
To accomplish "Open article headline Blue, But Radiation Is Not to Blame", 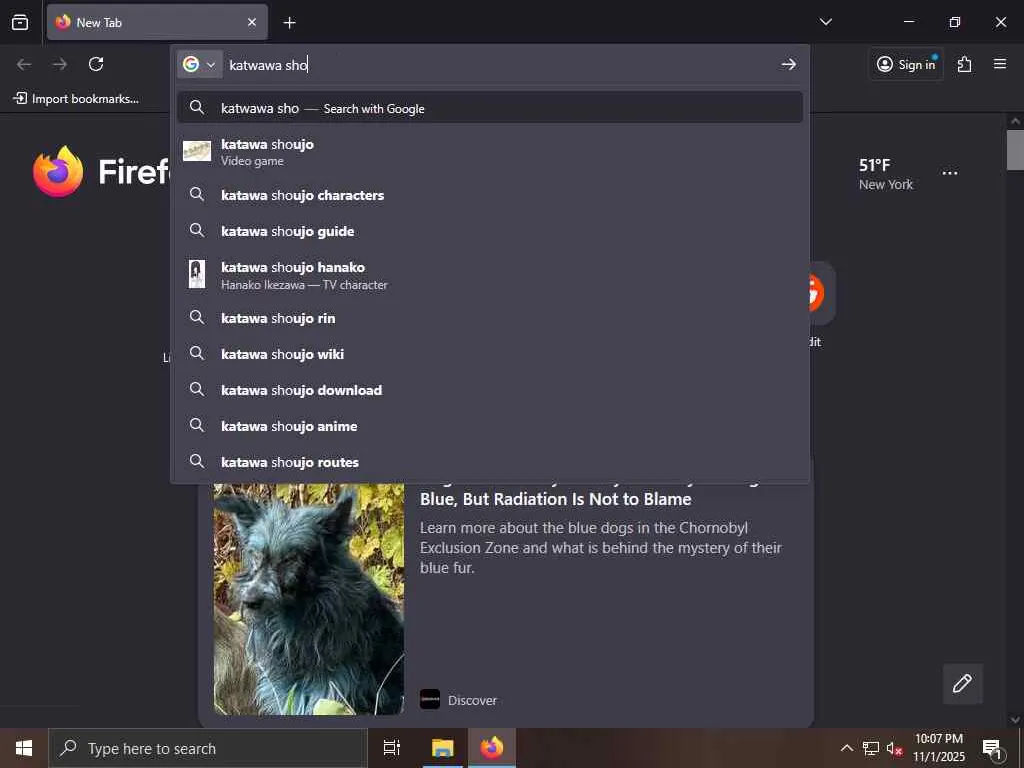I will click(556, 499).
